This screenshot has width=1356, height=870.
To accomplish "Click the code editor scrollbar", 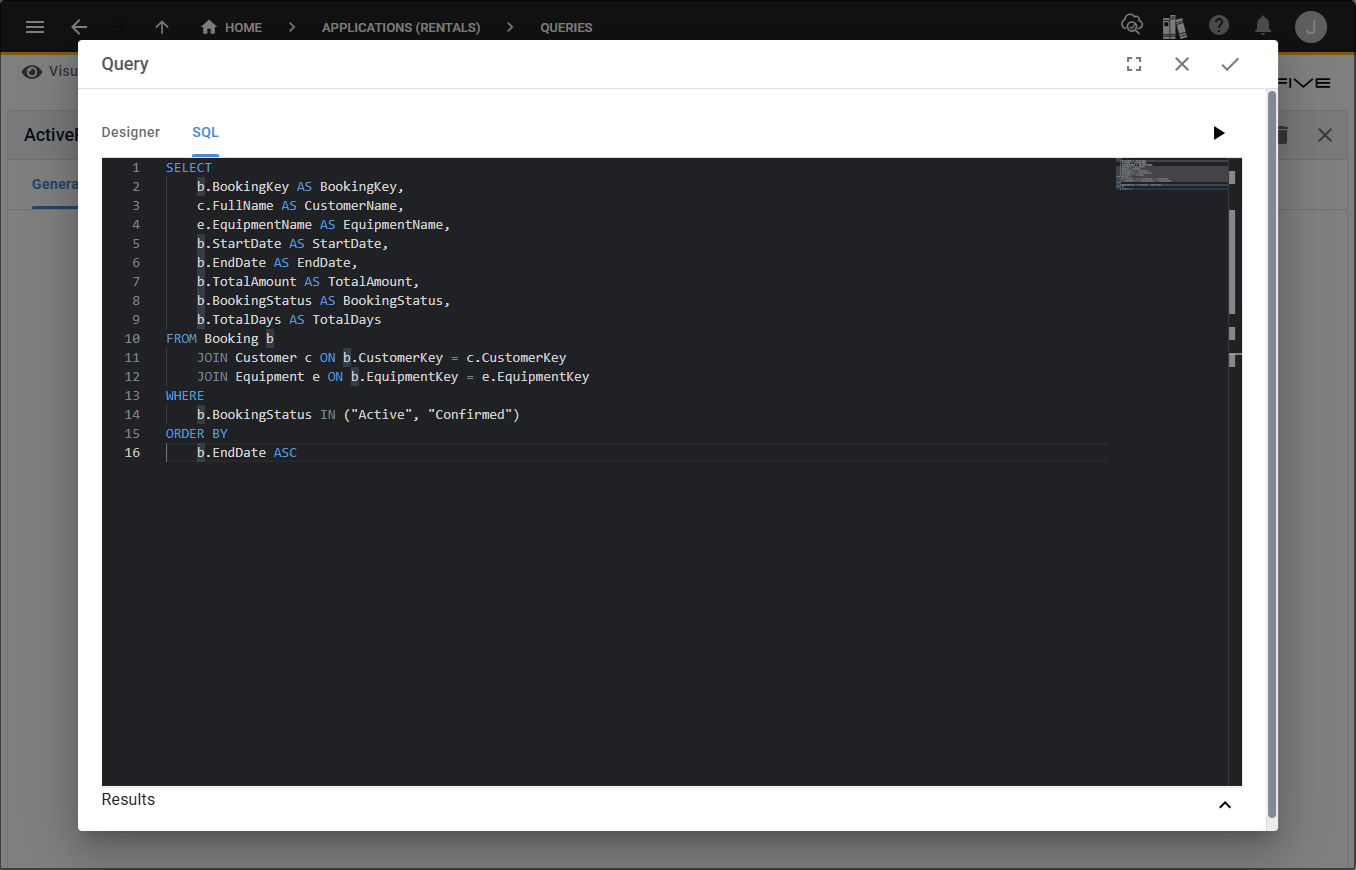I will point(1233,262).
